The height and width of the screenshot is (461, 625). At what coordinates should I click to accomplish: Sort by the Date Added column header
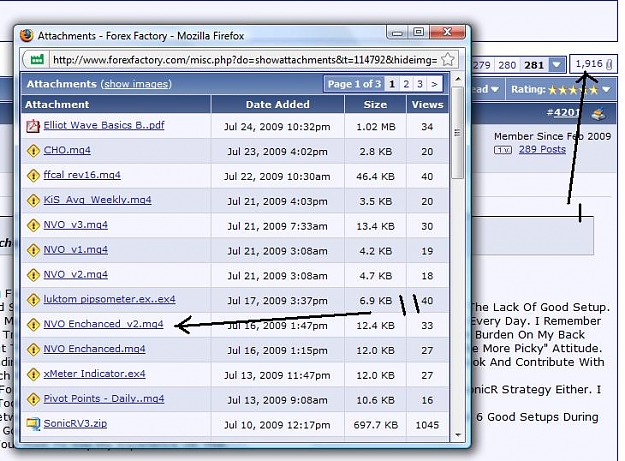tap(277, 105)
